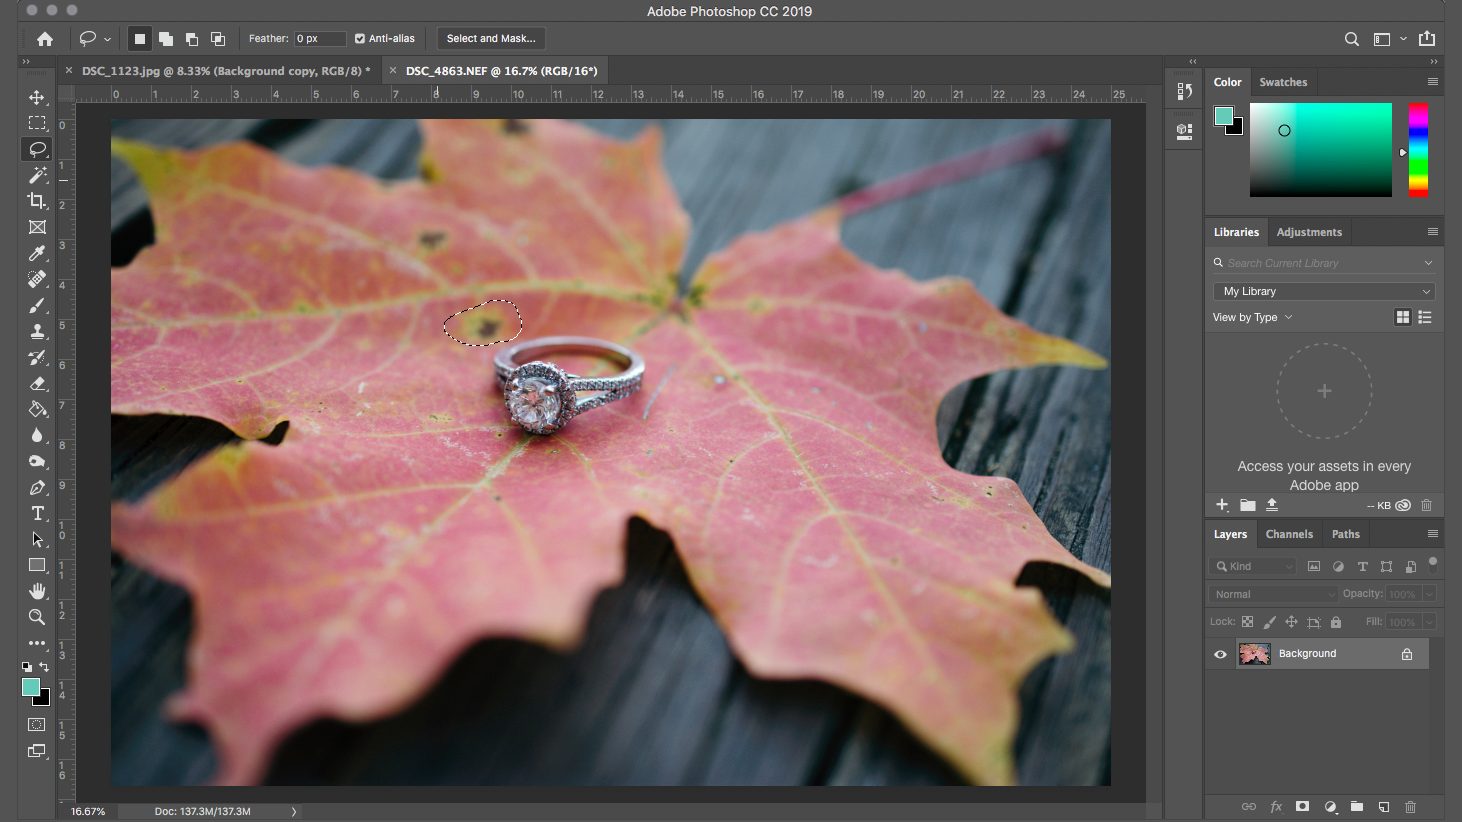Open the My Library dropdown

coord(1324,291)
